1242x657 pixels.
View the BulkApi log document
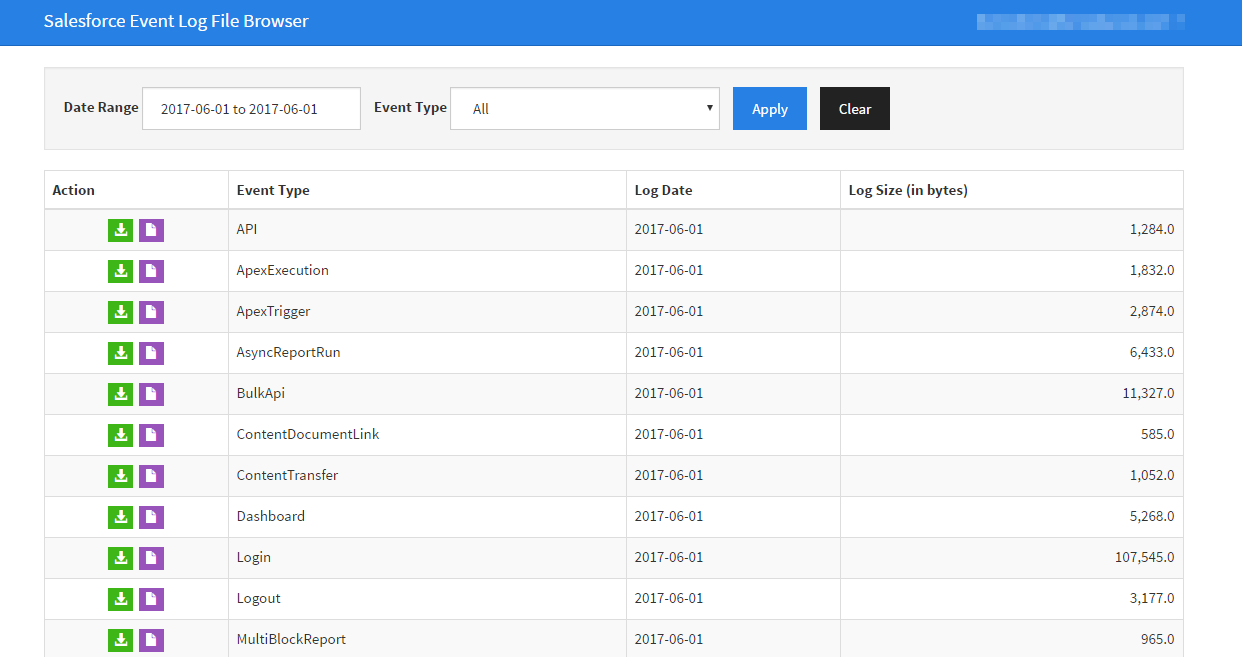[x=151, y=394]
